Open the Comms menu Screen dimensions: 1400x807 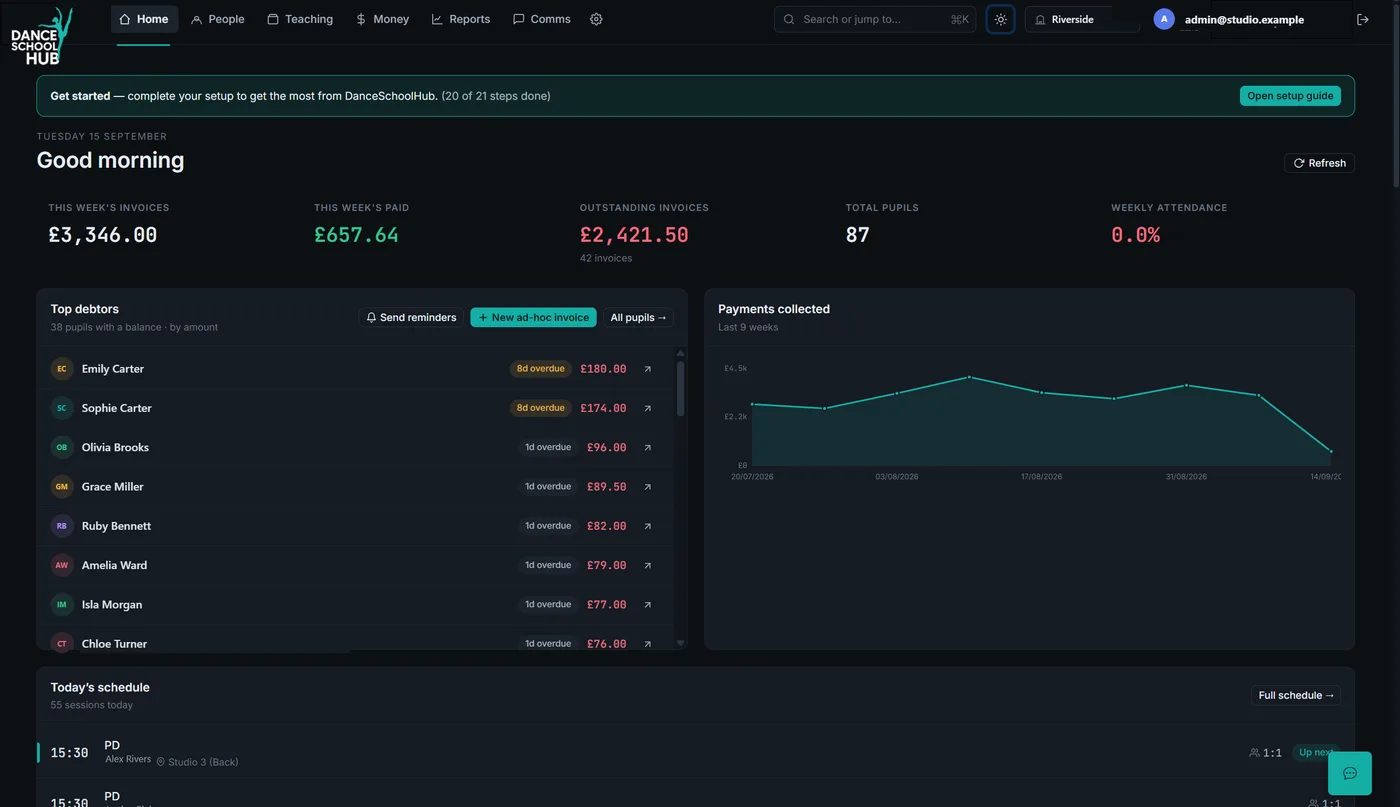click(x=542, y=19)
